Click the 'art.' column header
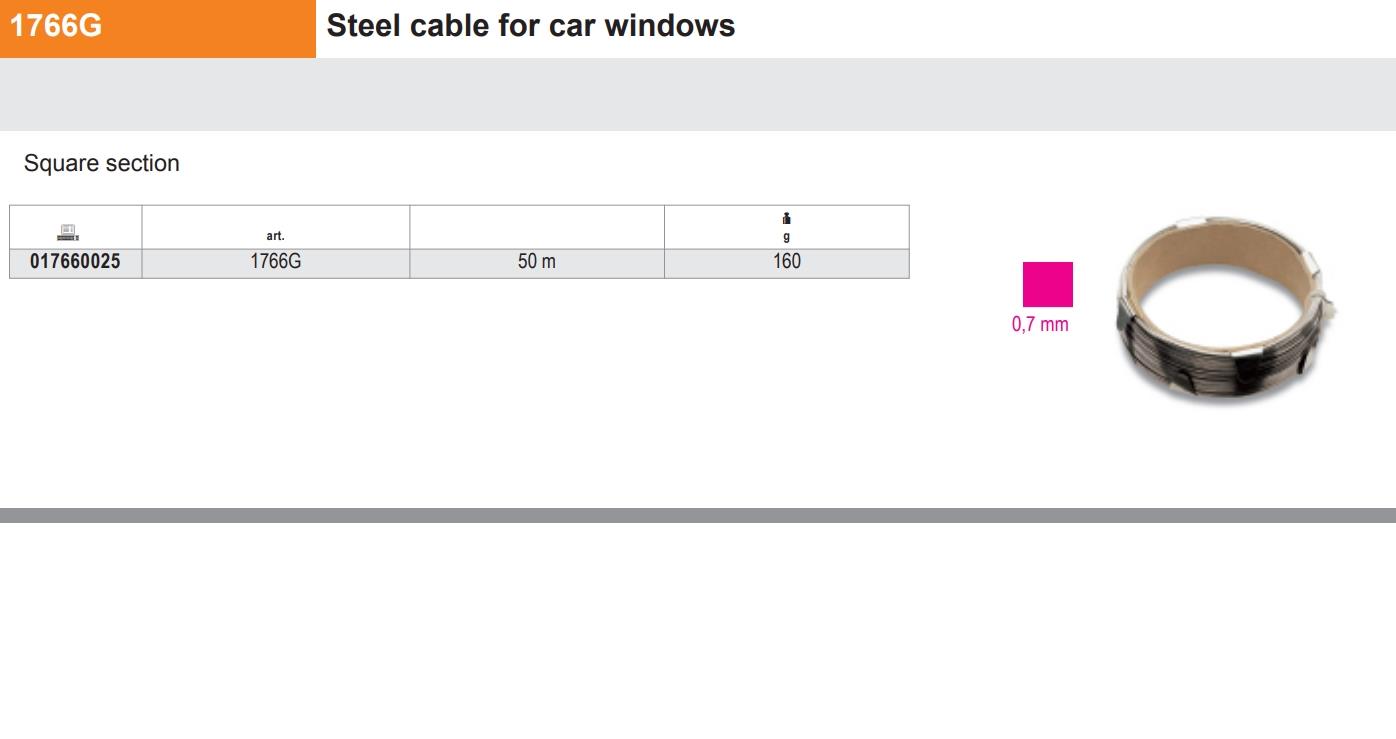Image resolution: width=1396 pixels, height=739 pixels. [x=275, y=236]
